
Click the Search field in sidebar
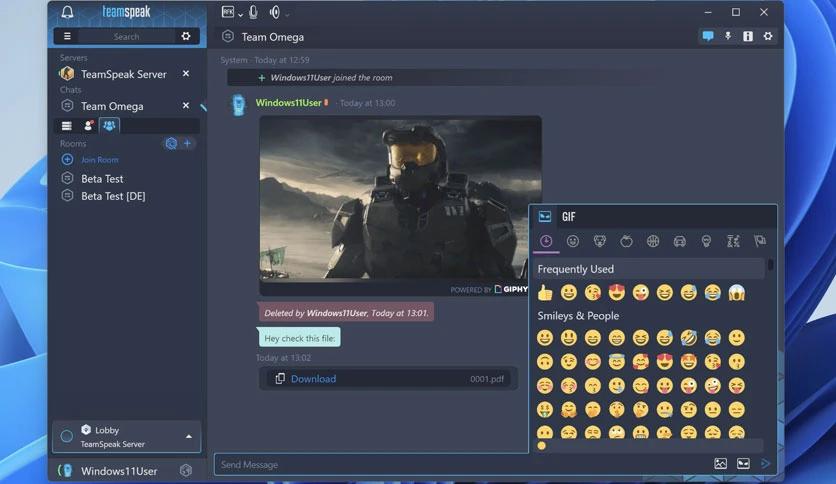[126, 36]
